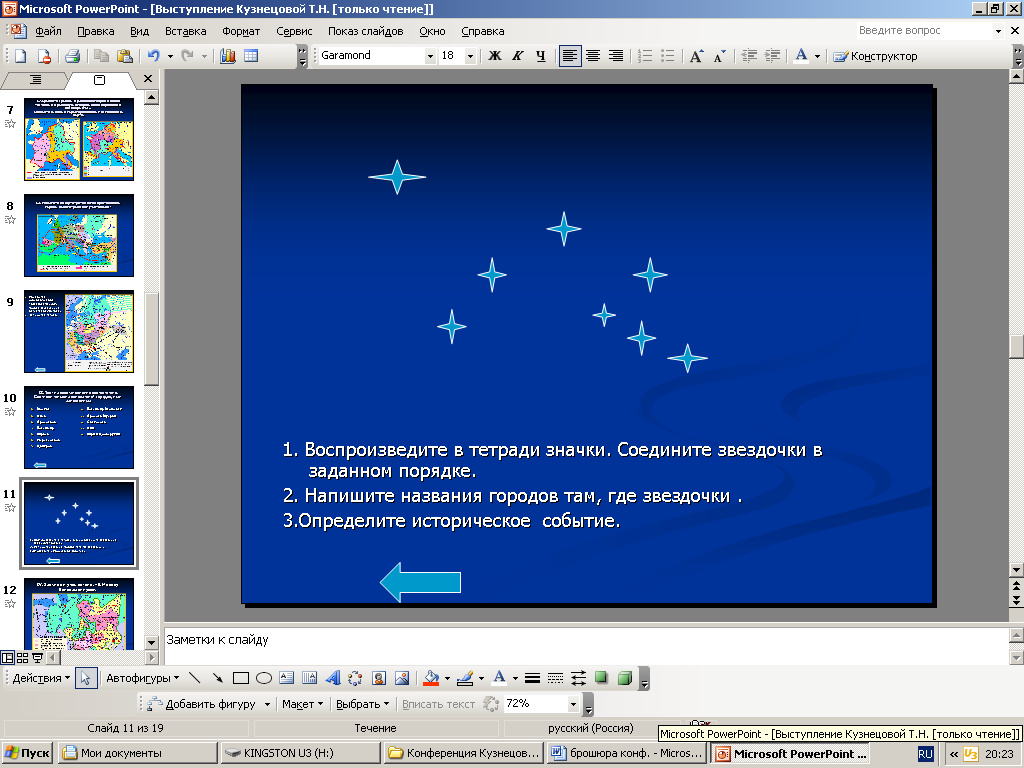Insert a Text Box from drawing toolbar
The width and height of the screenshot is (1024, 768).
[287, 678]
